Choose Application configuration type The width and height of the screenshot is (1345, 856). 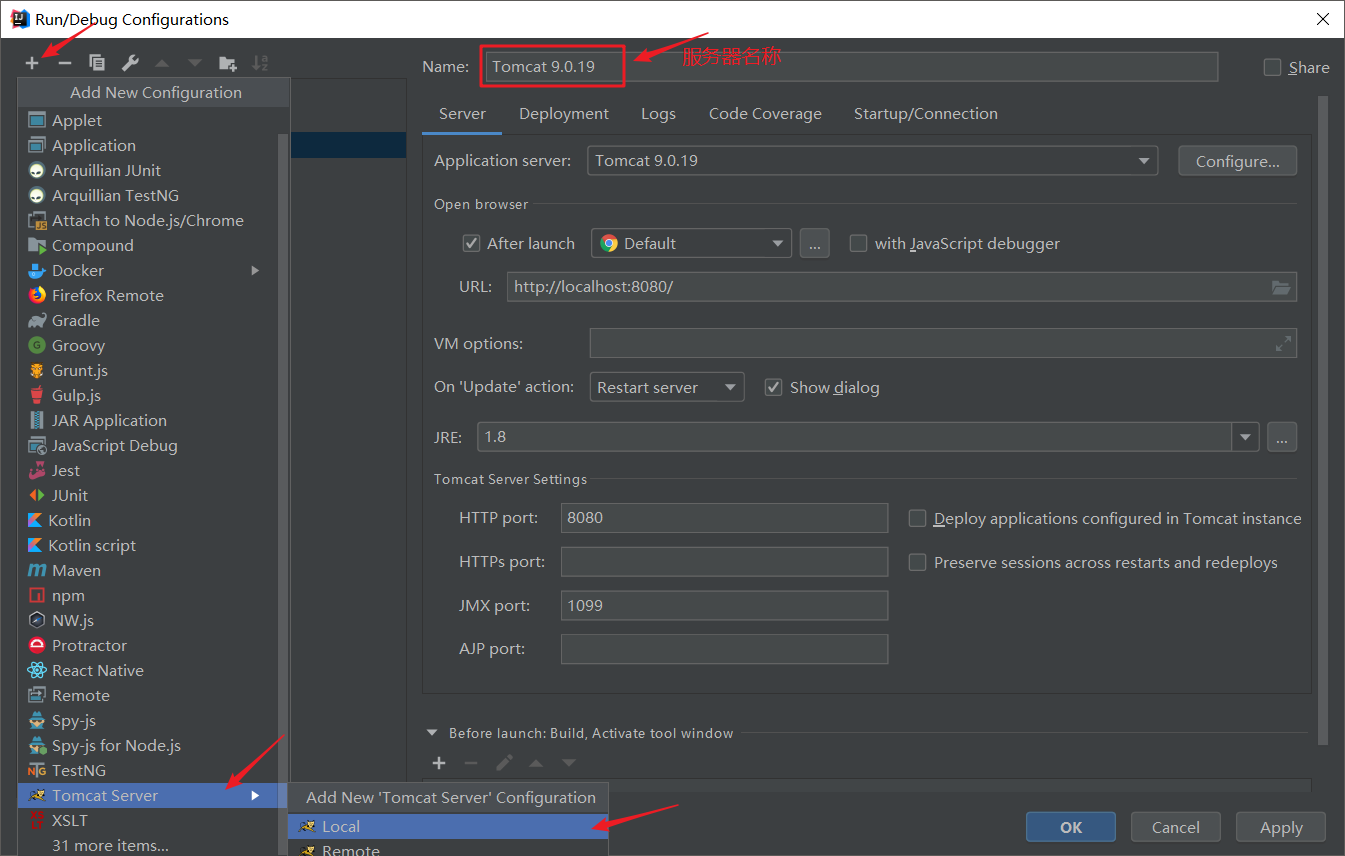coord(147,145)
